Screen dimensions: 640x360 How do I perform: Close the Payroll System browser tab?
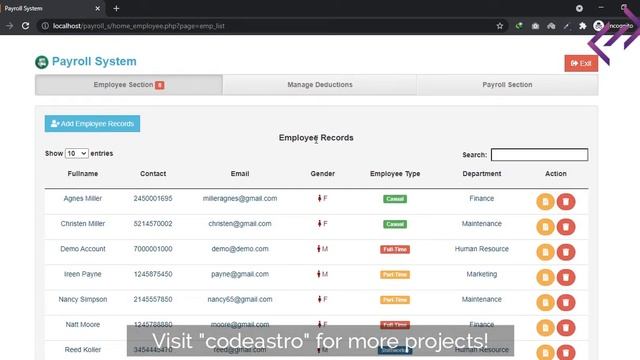tap(98, 8)
